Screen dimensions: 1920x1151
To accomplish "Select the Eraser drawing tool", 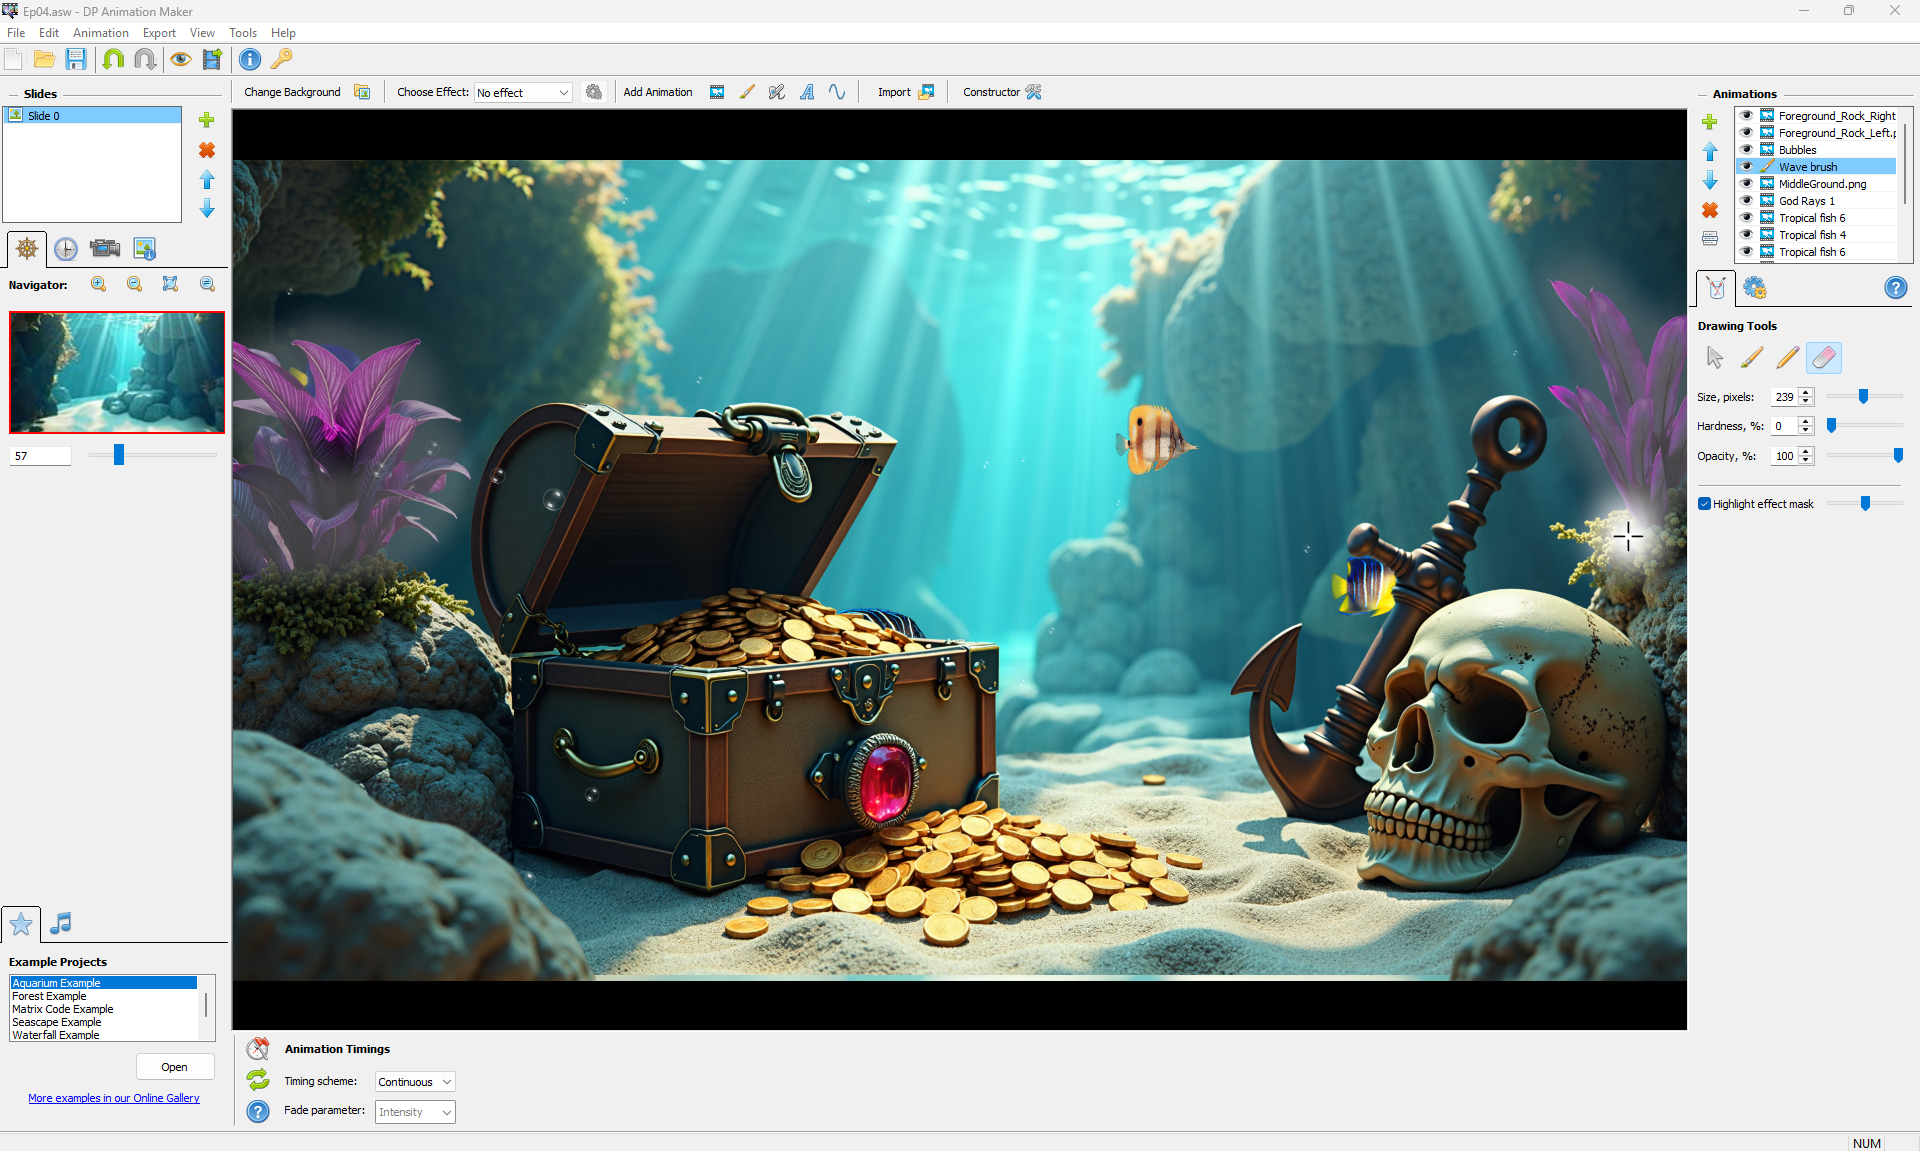I will [1824, 358].
